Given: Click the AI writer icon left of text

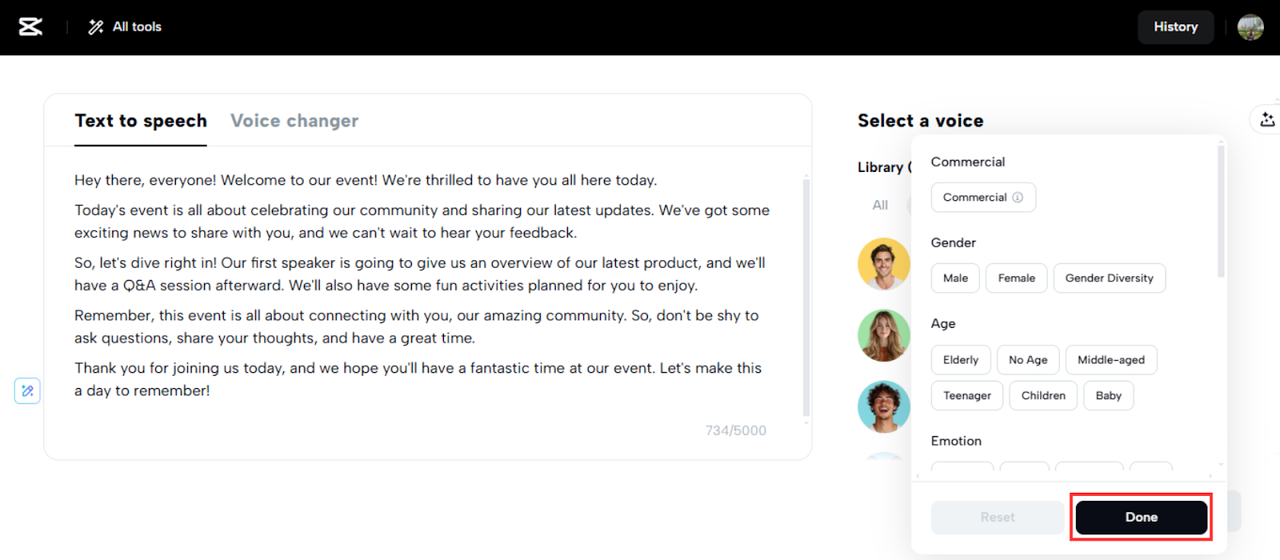Looking at the screenshot, I should [x=27, y=391].
